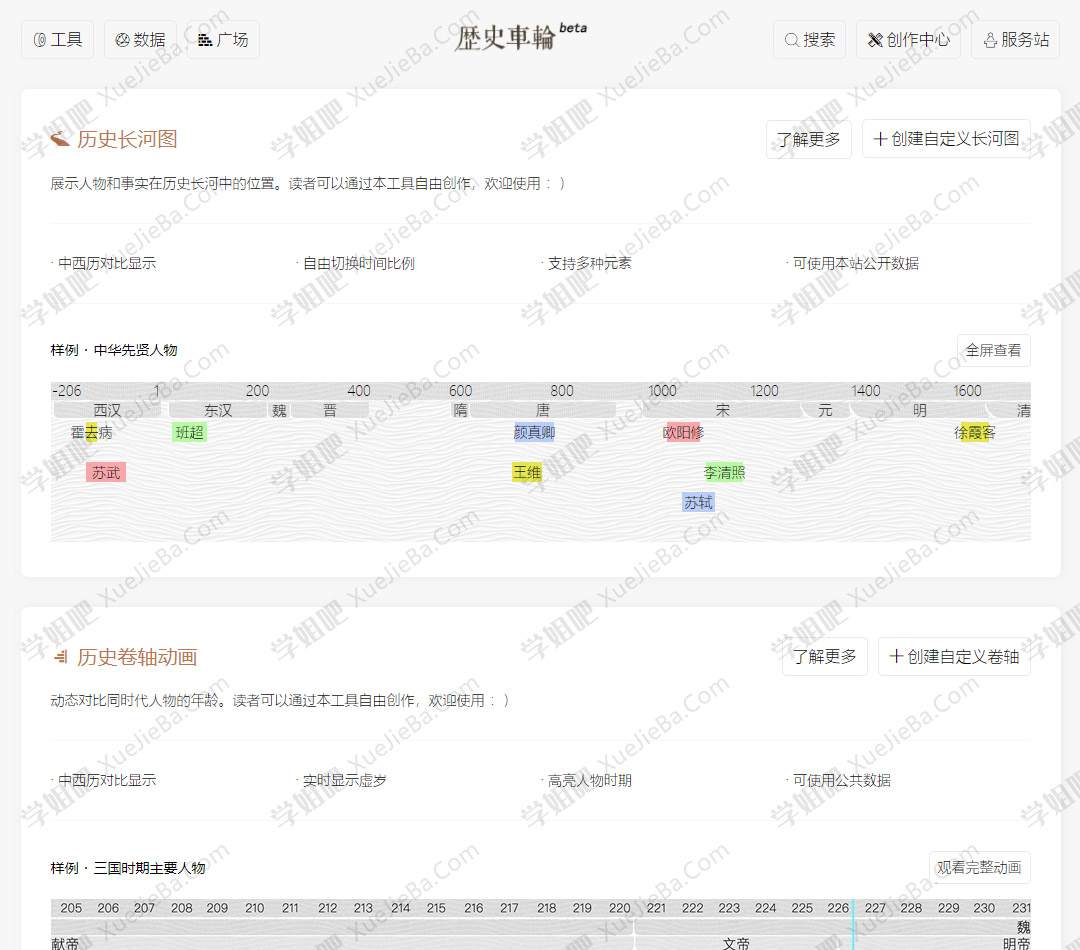Click 观看完整动画 button
This screenshot has width=1080, height=950.
click(x=979, y=868)
